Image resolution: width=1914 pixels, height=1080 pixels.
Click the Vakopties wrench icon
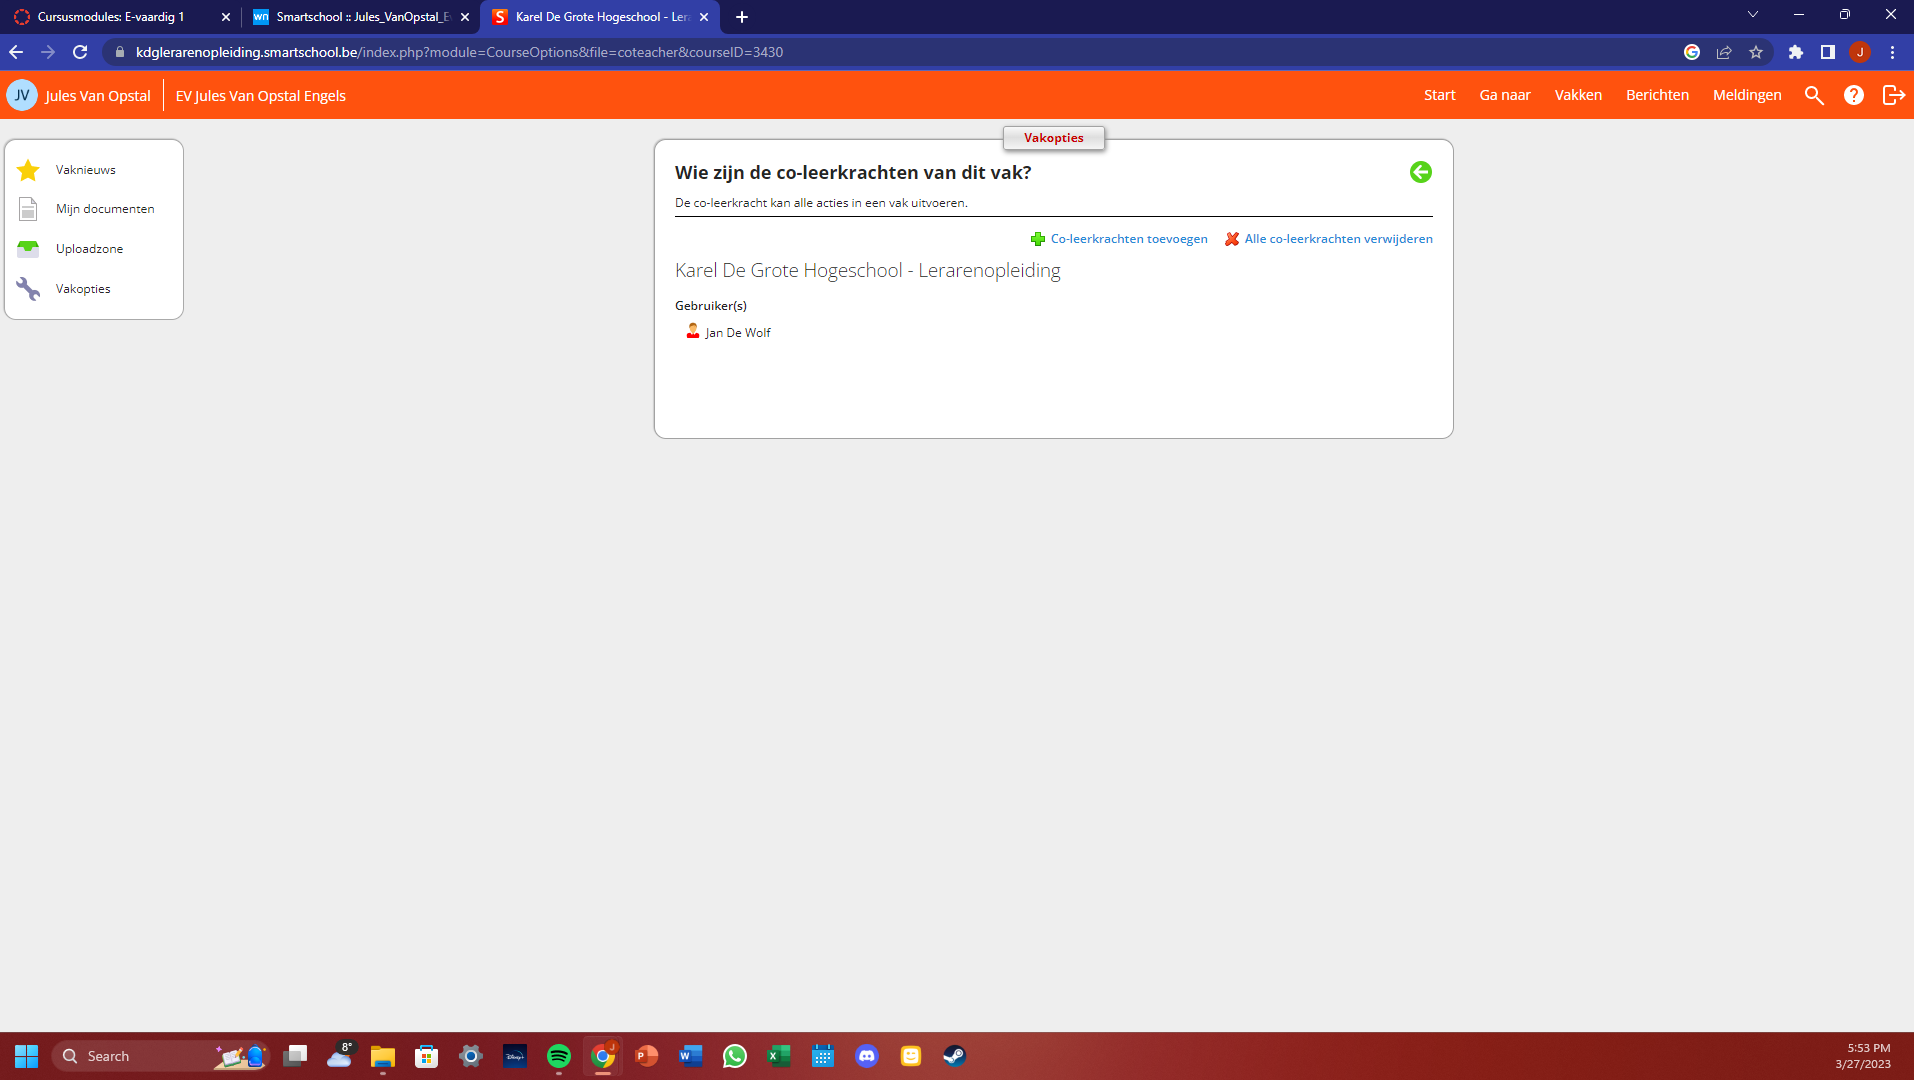click(x=28, y=289)
